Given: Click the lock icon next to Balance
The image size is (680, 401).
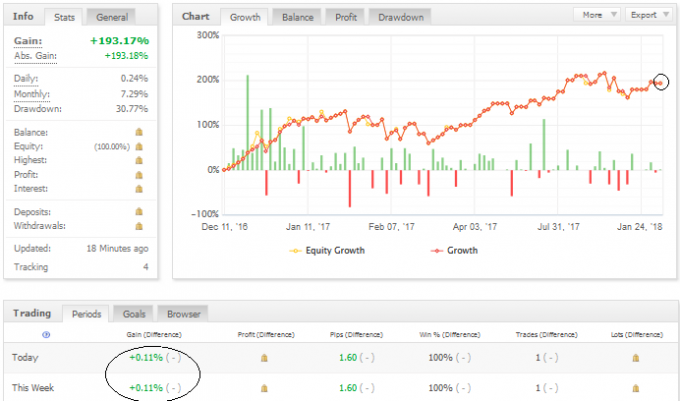Looking at the screenshot, I should [x=139, y=132].
